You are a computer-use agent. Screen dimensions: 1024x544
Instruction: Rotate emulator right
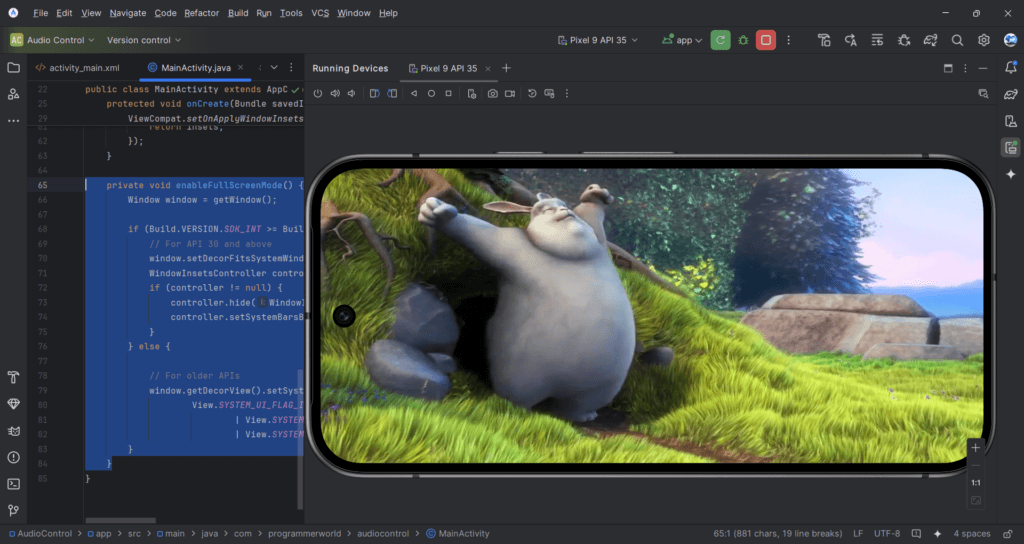pyautogui.click(x=392, y=93)
